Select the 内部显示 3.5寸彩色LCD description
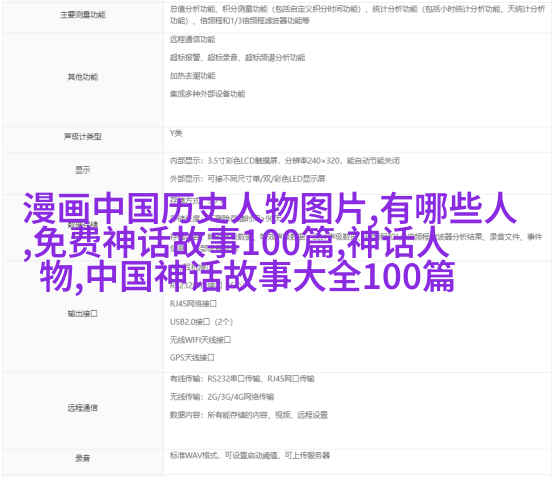 pos(285,161)
